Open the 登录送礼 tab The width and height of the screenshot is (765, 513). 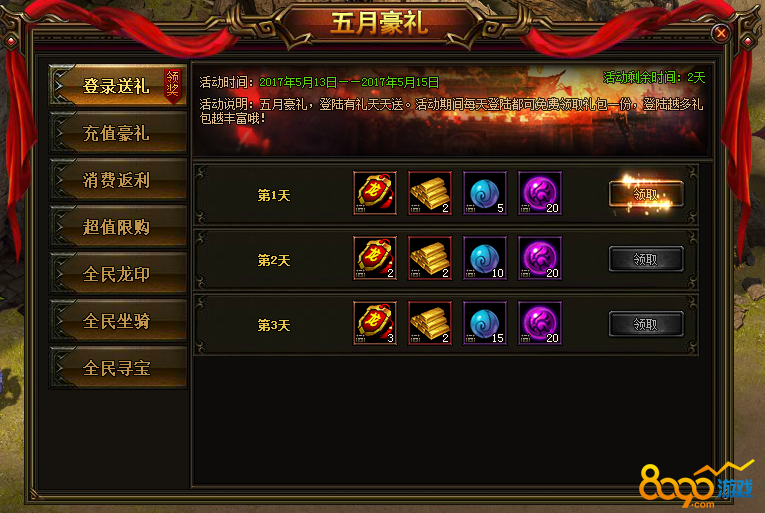pyautogui.click(x=118, y=86)
